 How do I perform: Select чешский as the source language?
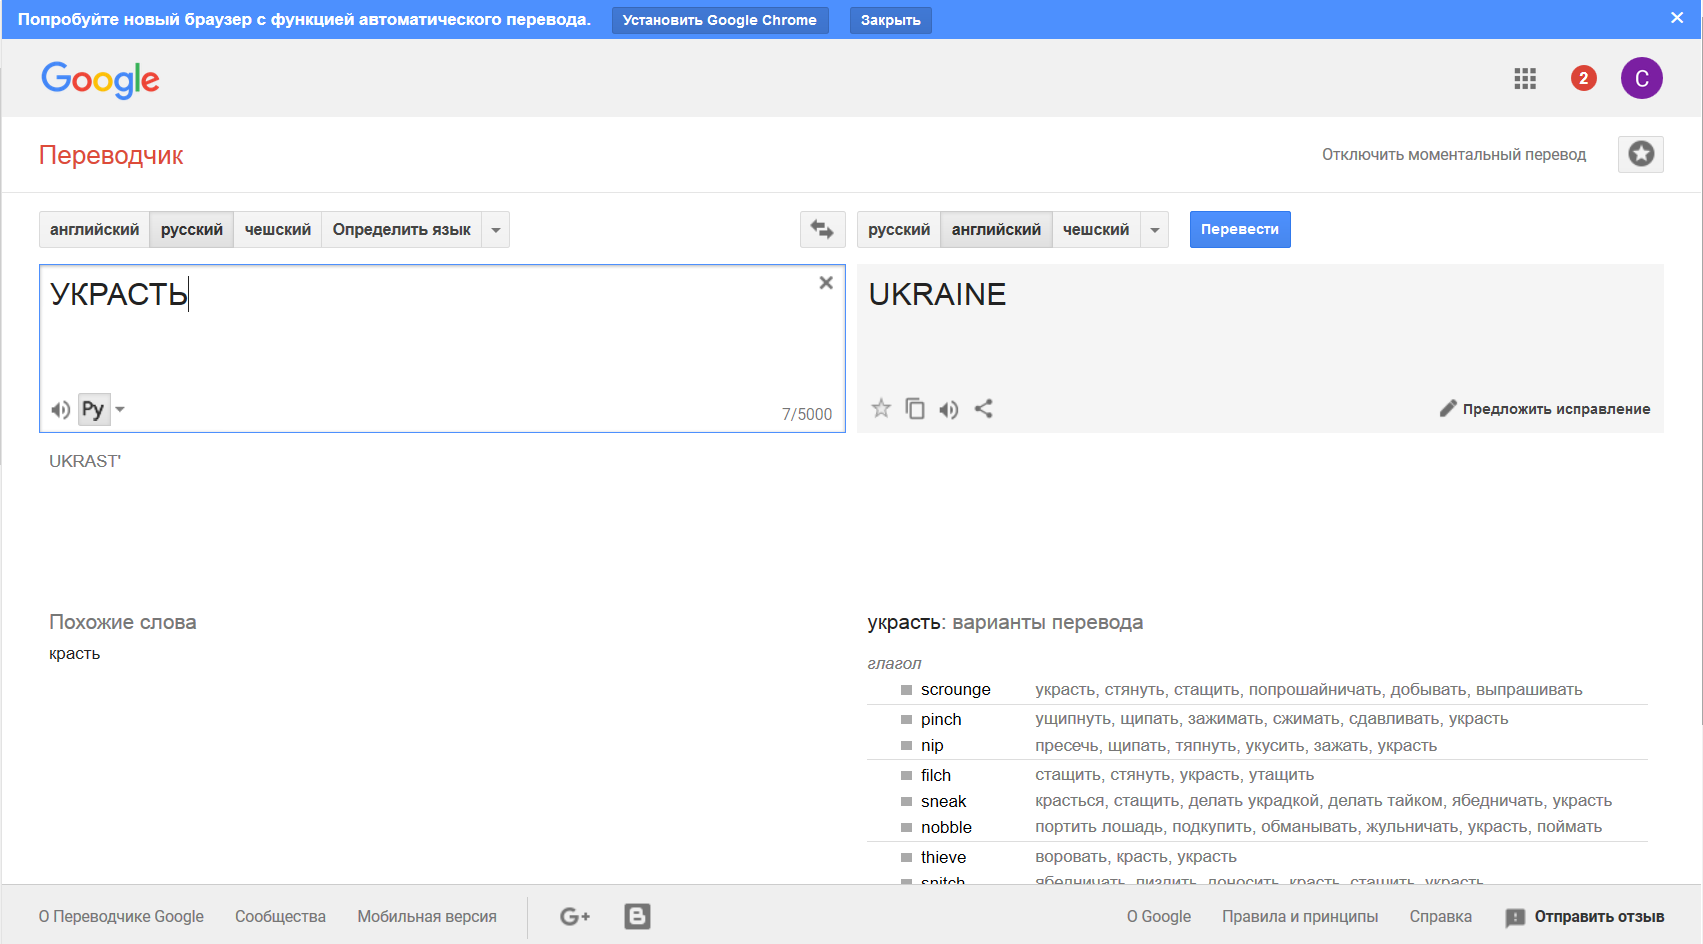(x=278, y=229)
